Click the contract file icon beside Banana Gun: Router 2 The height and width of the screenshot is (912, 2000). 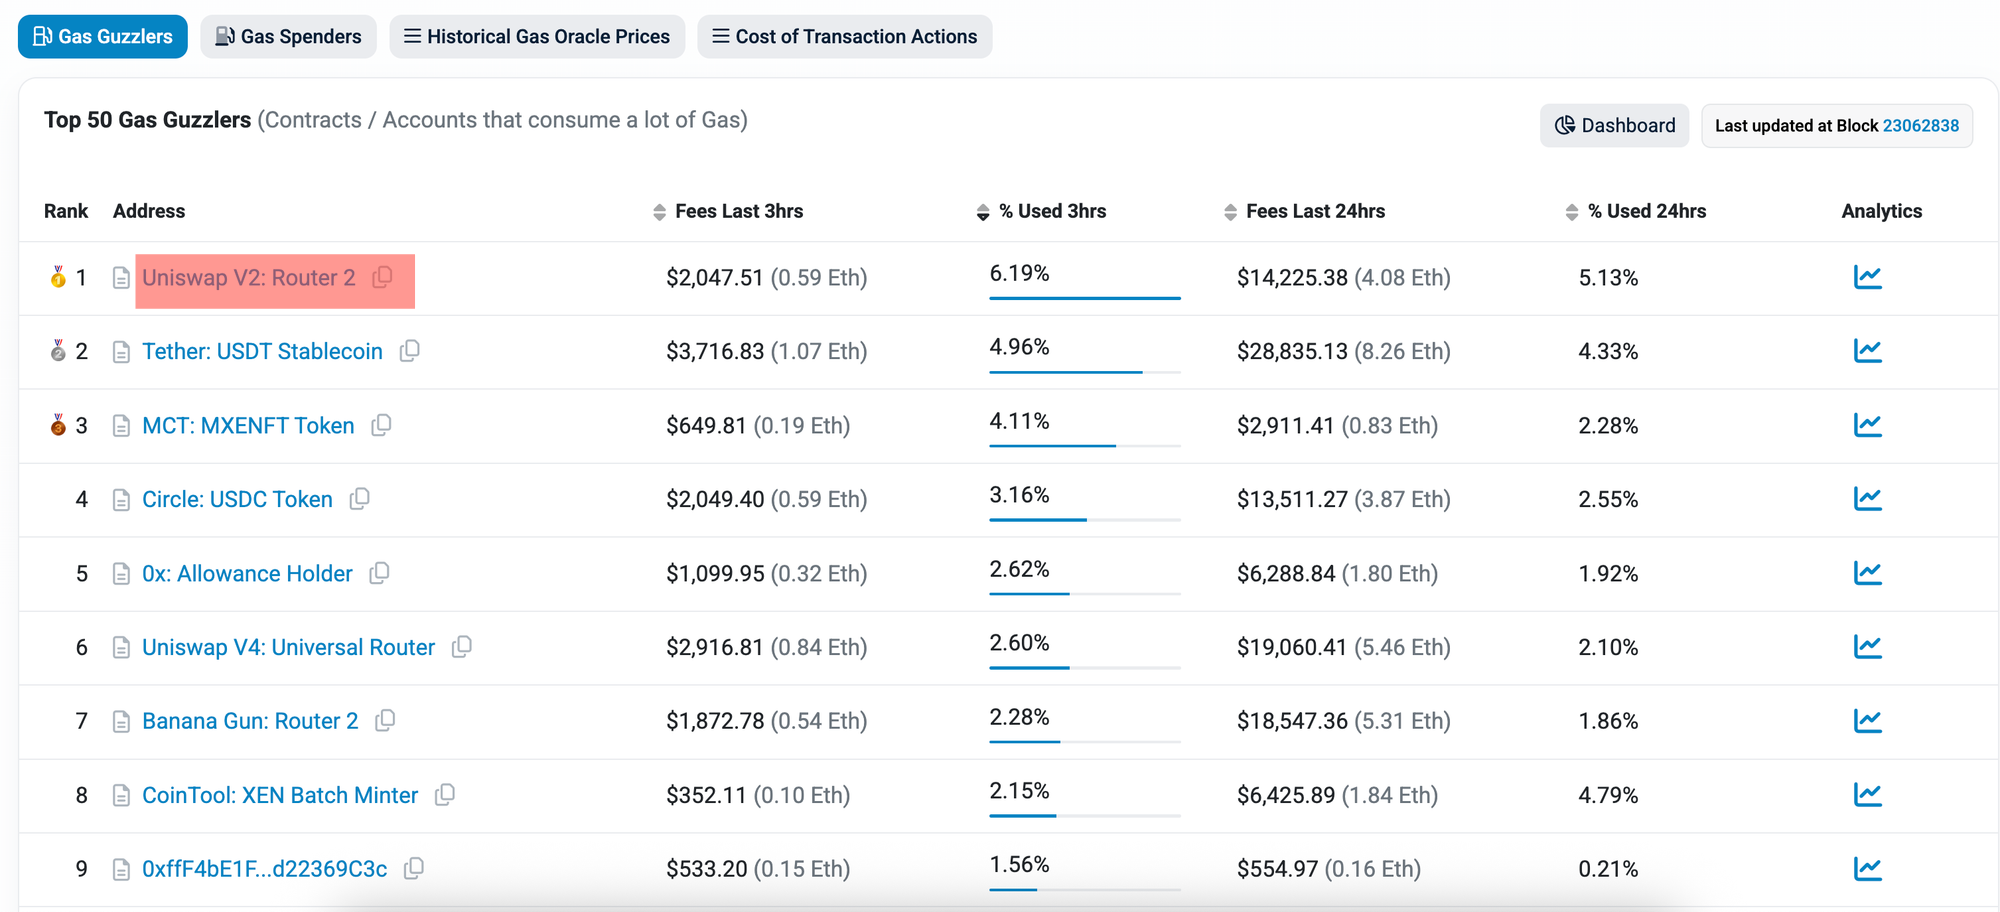pyautogui.click(x=121, y=722)
